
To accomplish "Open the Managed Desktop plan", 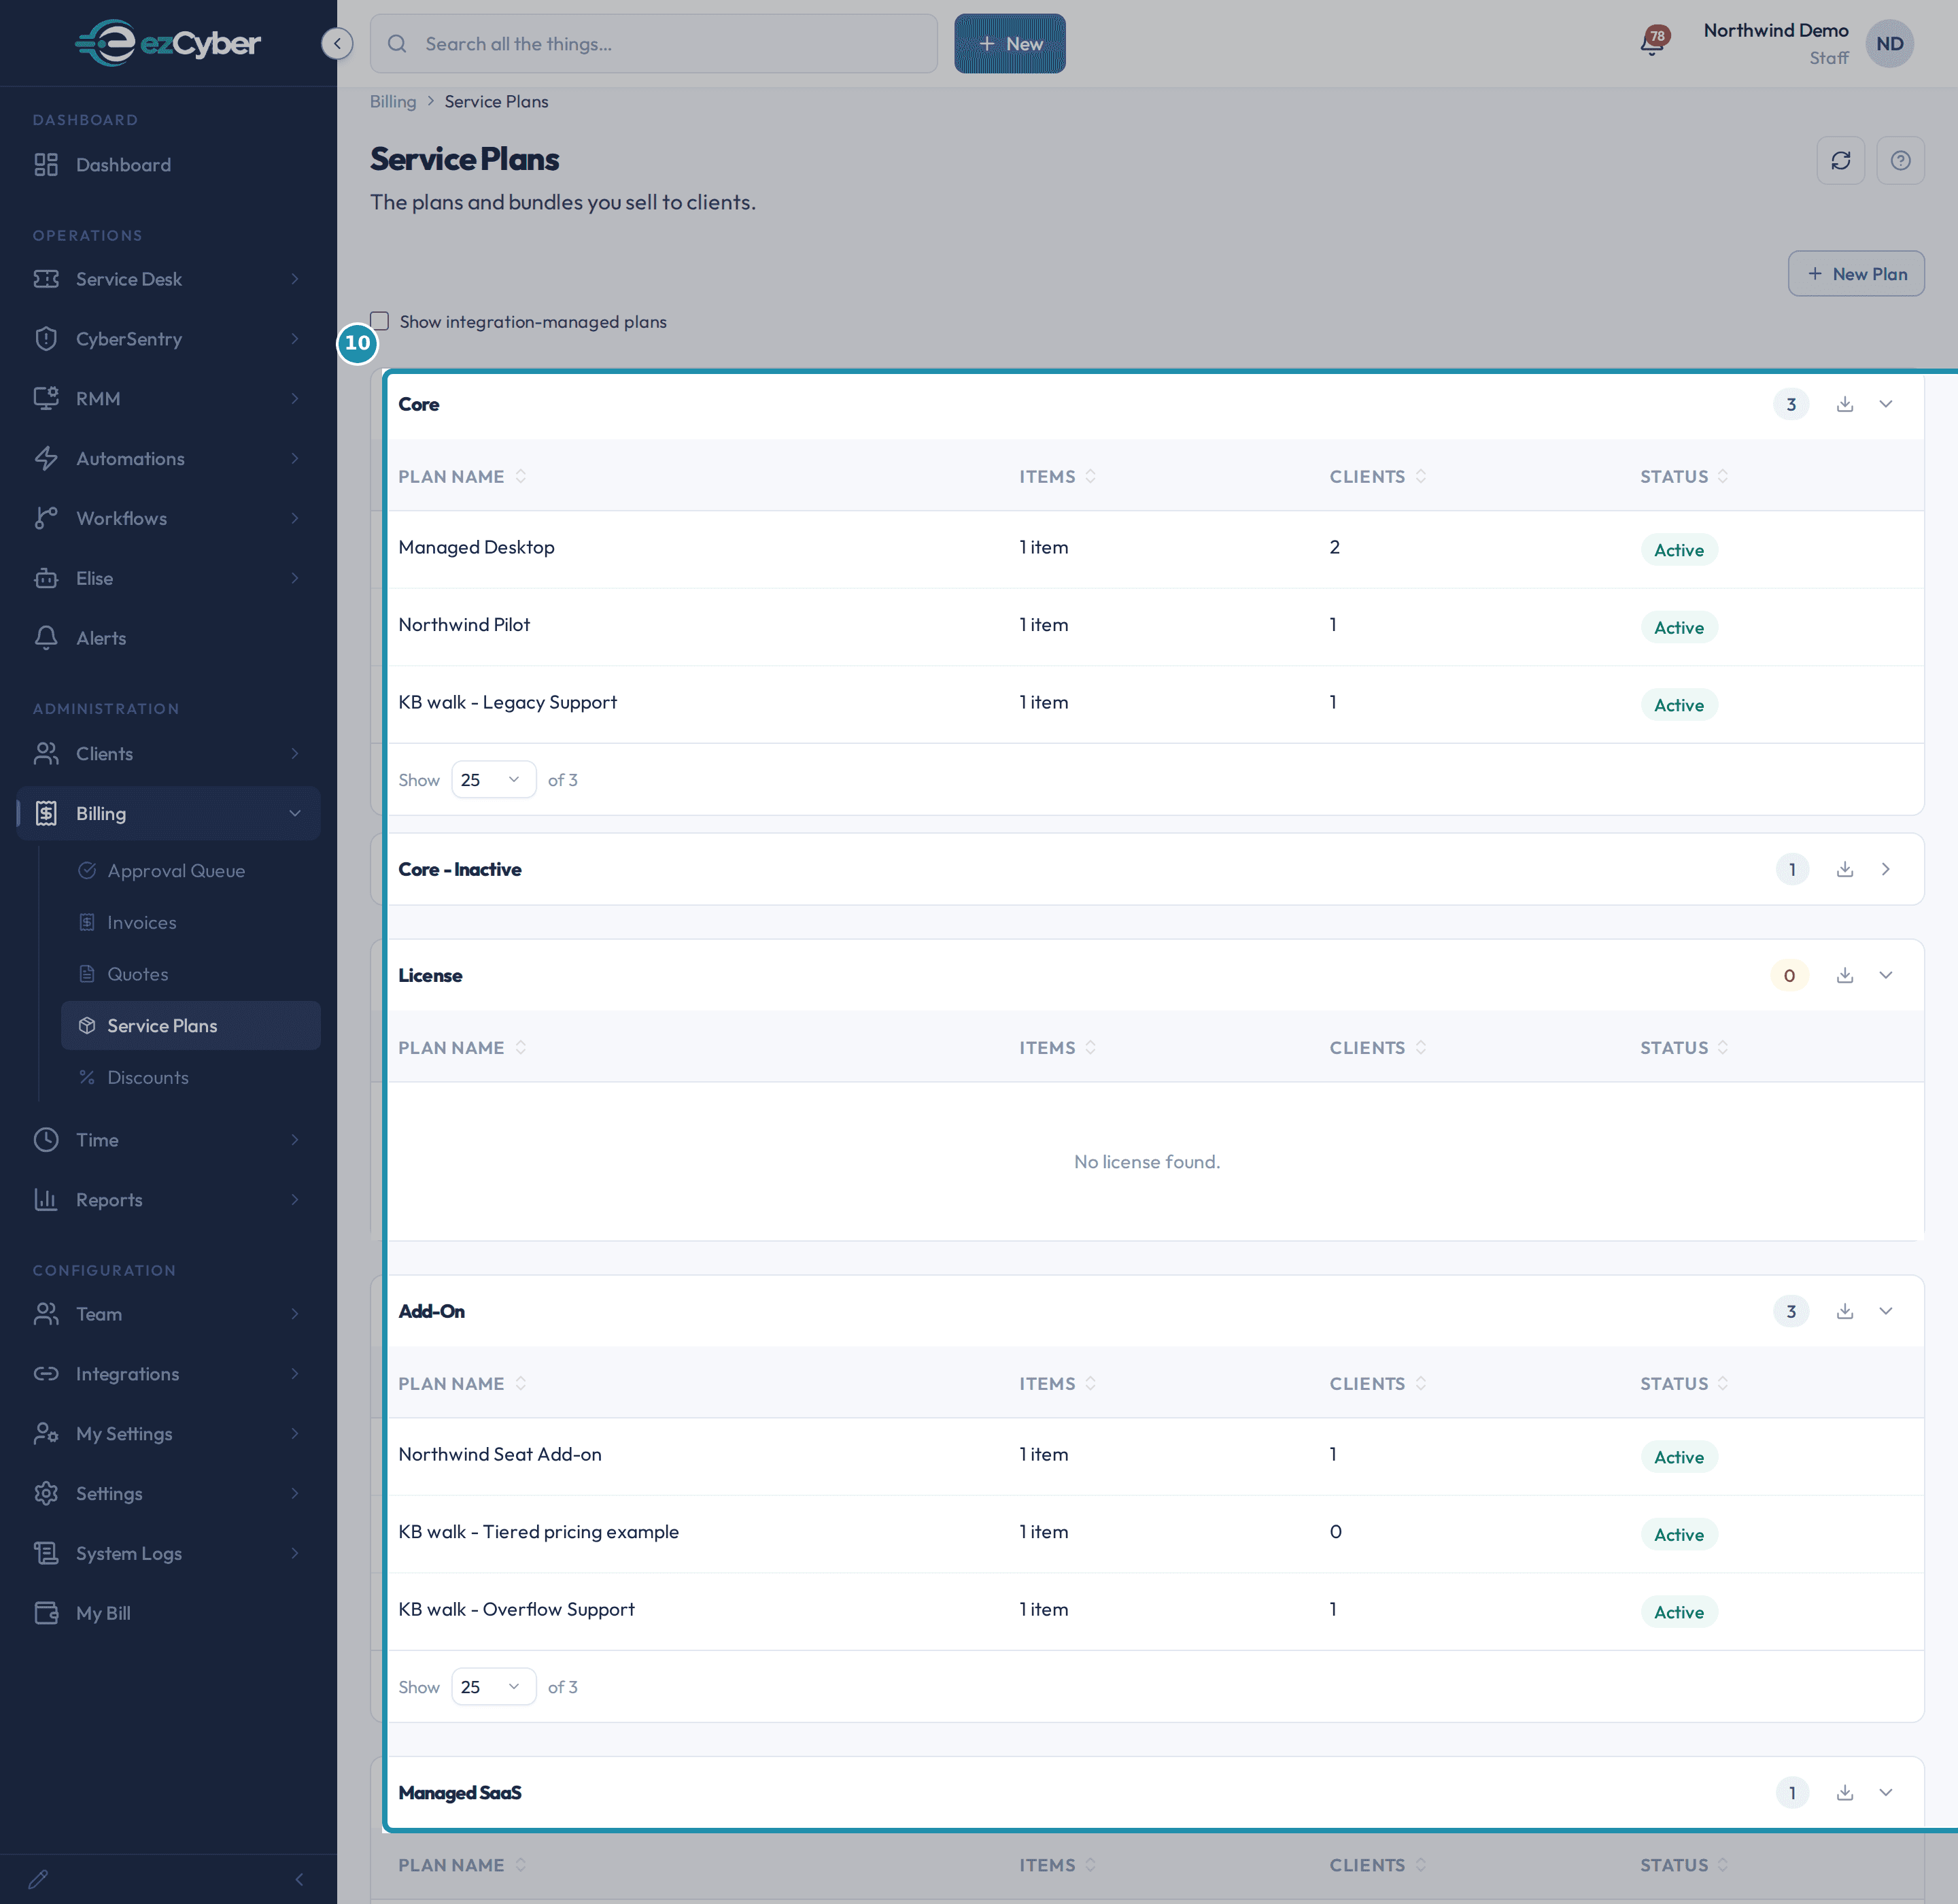I will tap(476, 547).
